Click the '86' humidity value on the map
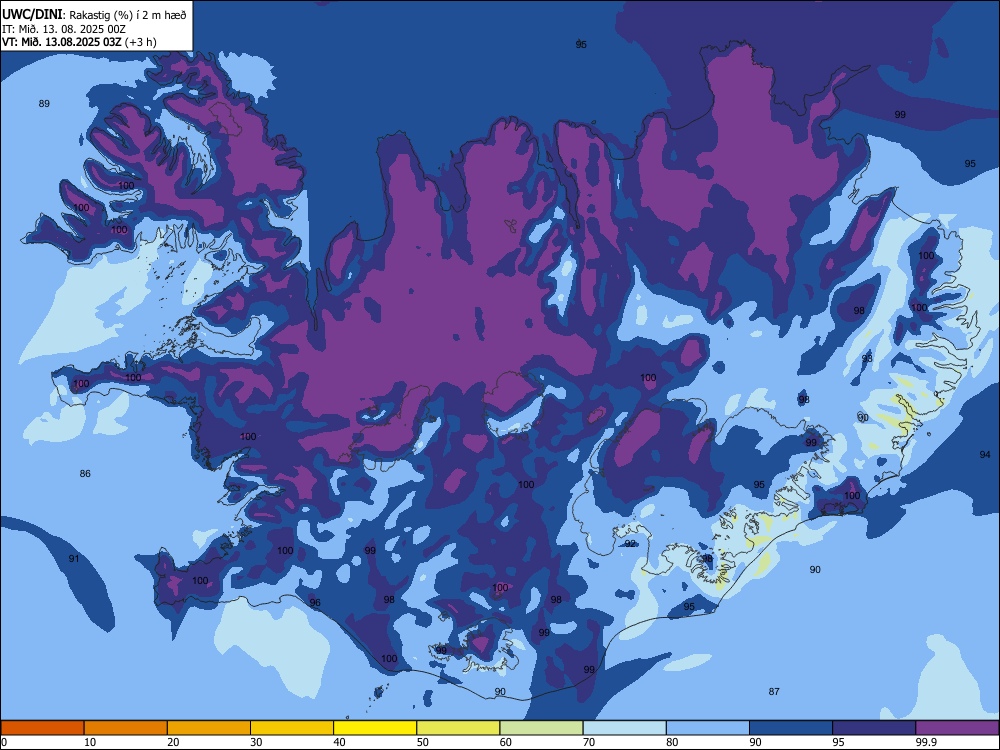 point(85,473)
